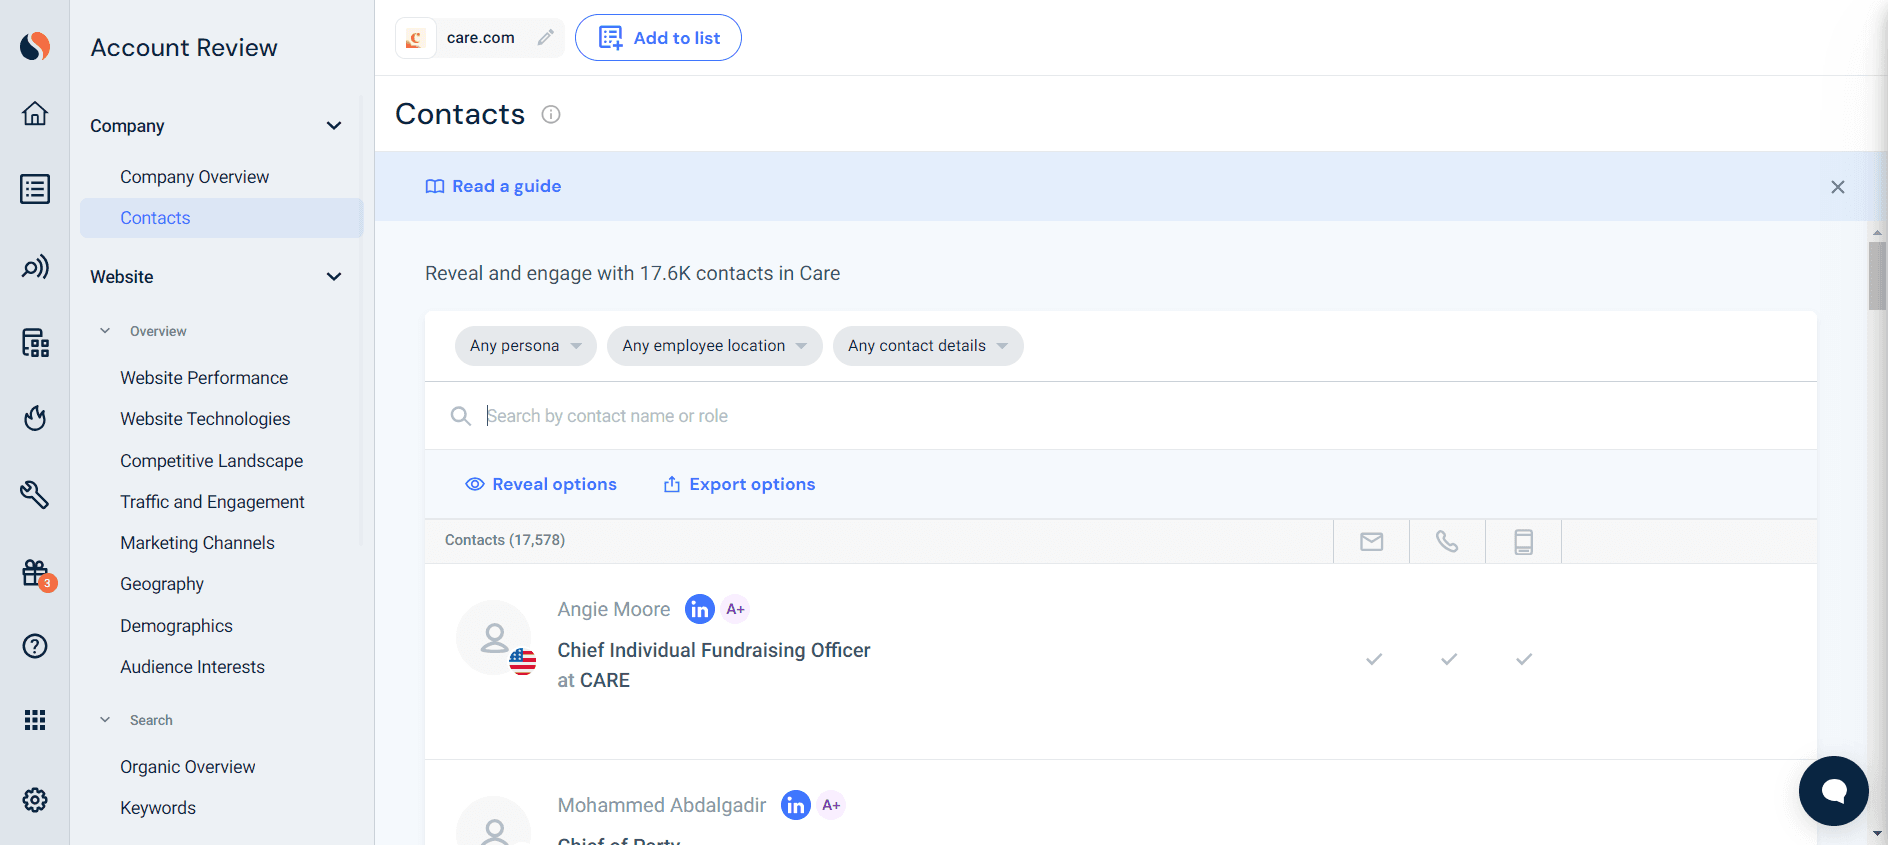Open Marketing Channels
1888x845 pixels.
coord(197,543)
